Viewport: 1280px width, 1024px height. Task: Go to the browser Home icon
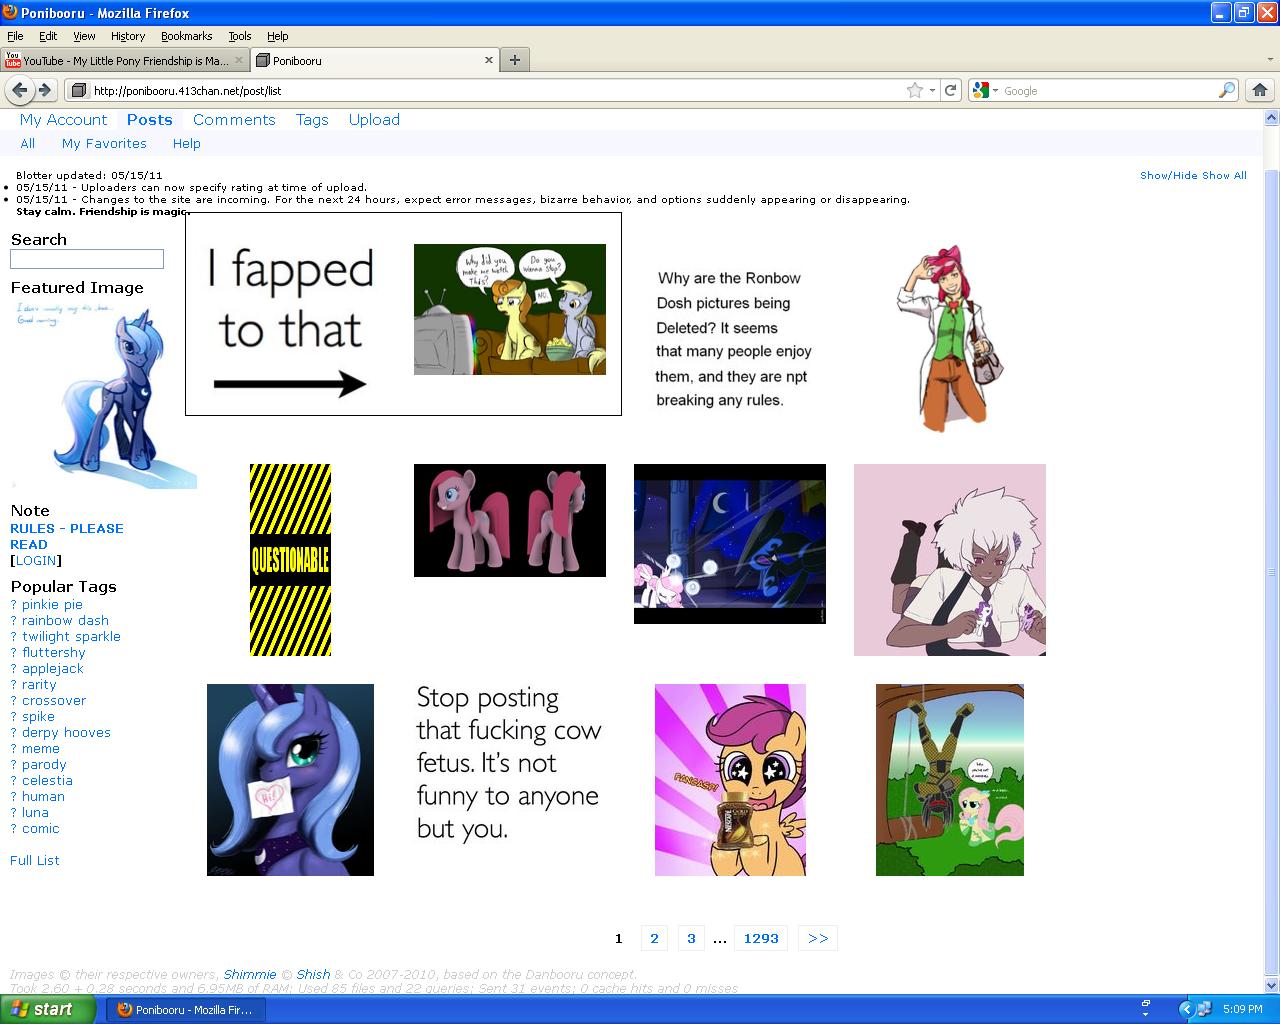(x=1260, y=90)
